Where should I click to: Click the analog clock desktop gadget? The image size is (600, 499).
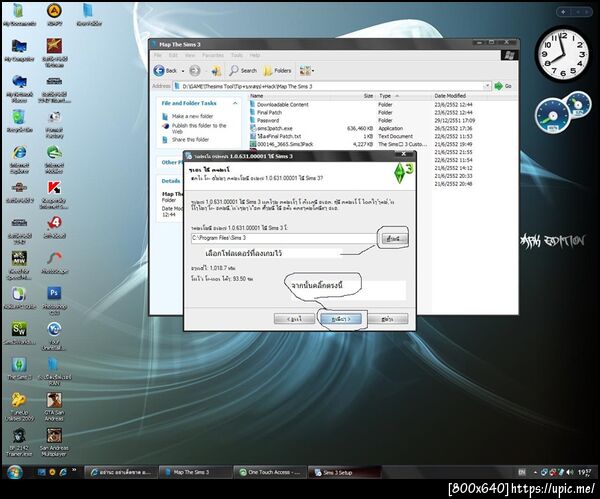(x=562, y=54)
